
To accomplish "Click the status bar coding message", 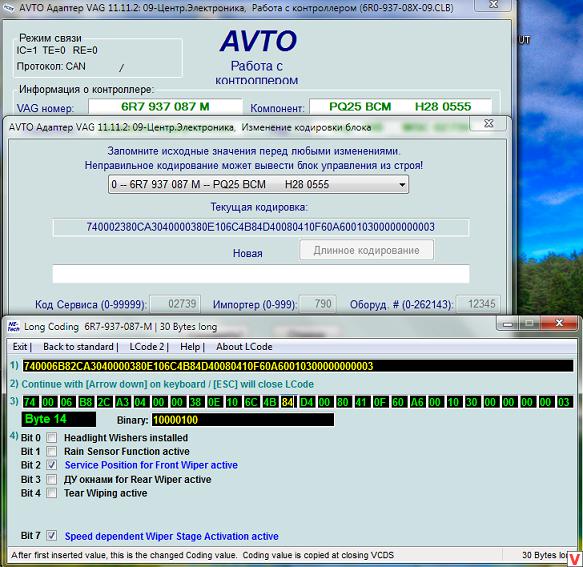I will click(202, 555).
